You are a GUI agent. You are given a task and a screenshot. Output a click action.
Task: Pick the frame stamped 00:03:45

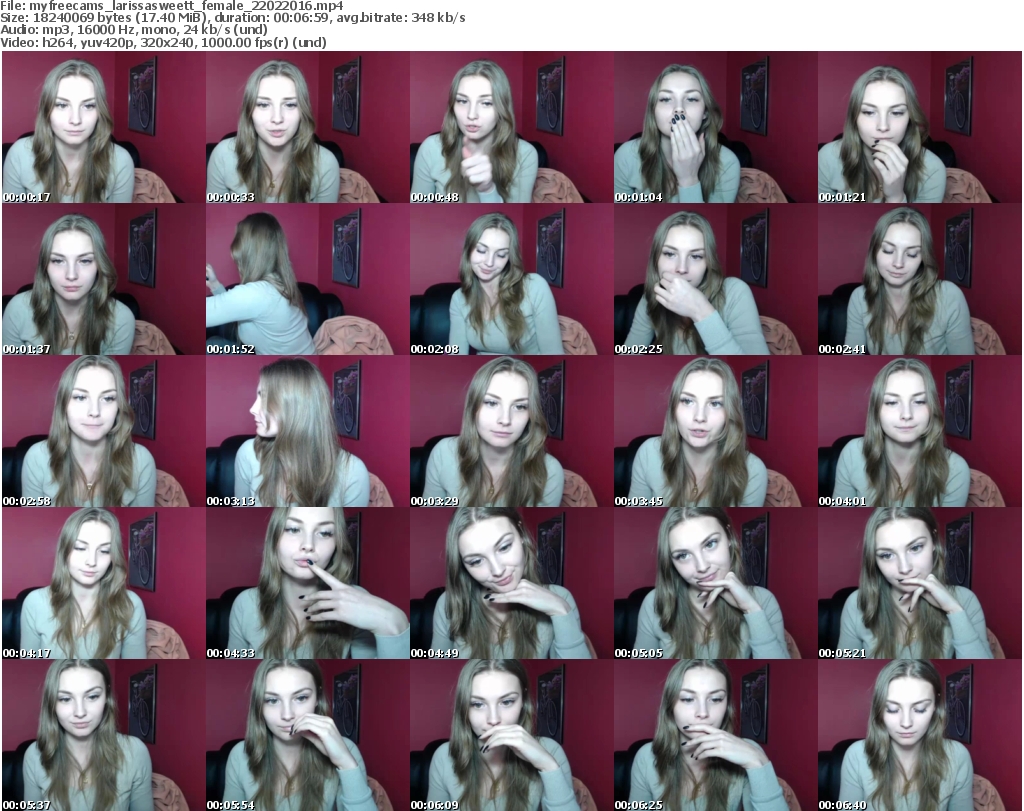click(x=715, y=432)
